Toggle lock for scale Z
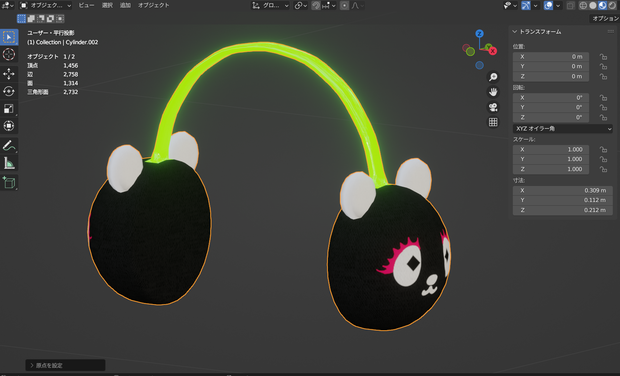 pyautogui.click(x=603, y=169)
